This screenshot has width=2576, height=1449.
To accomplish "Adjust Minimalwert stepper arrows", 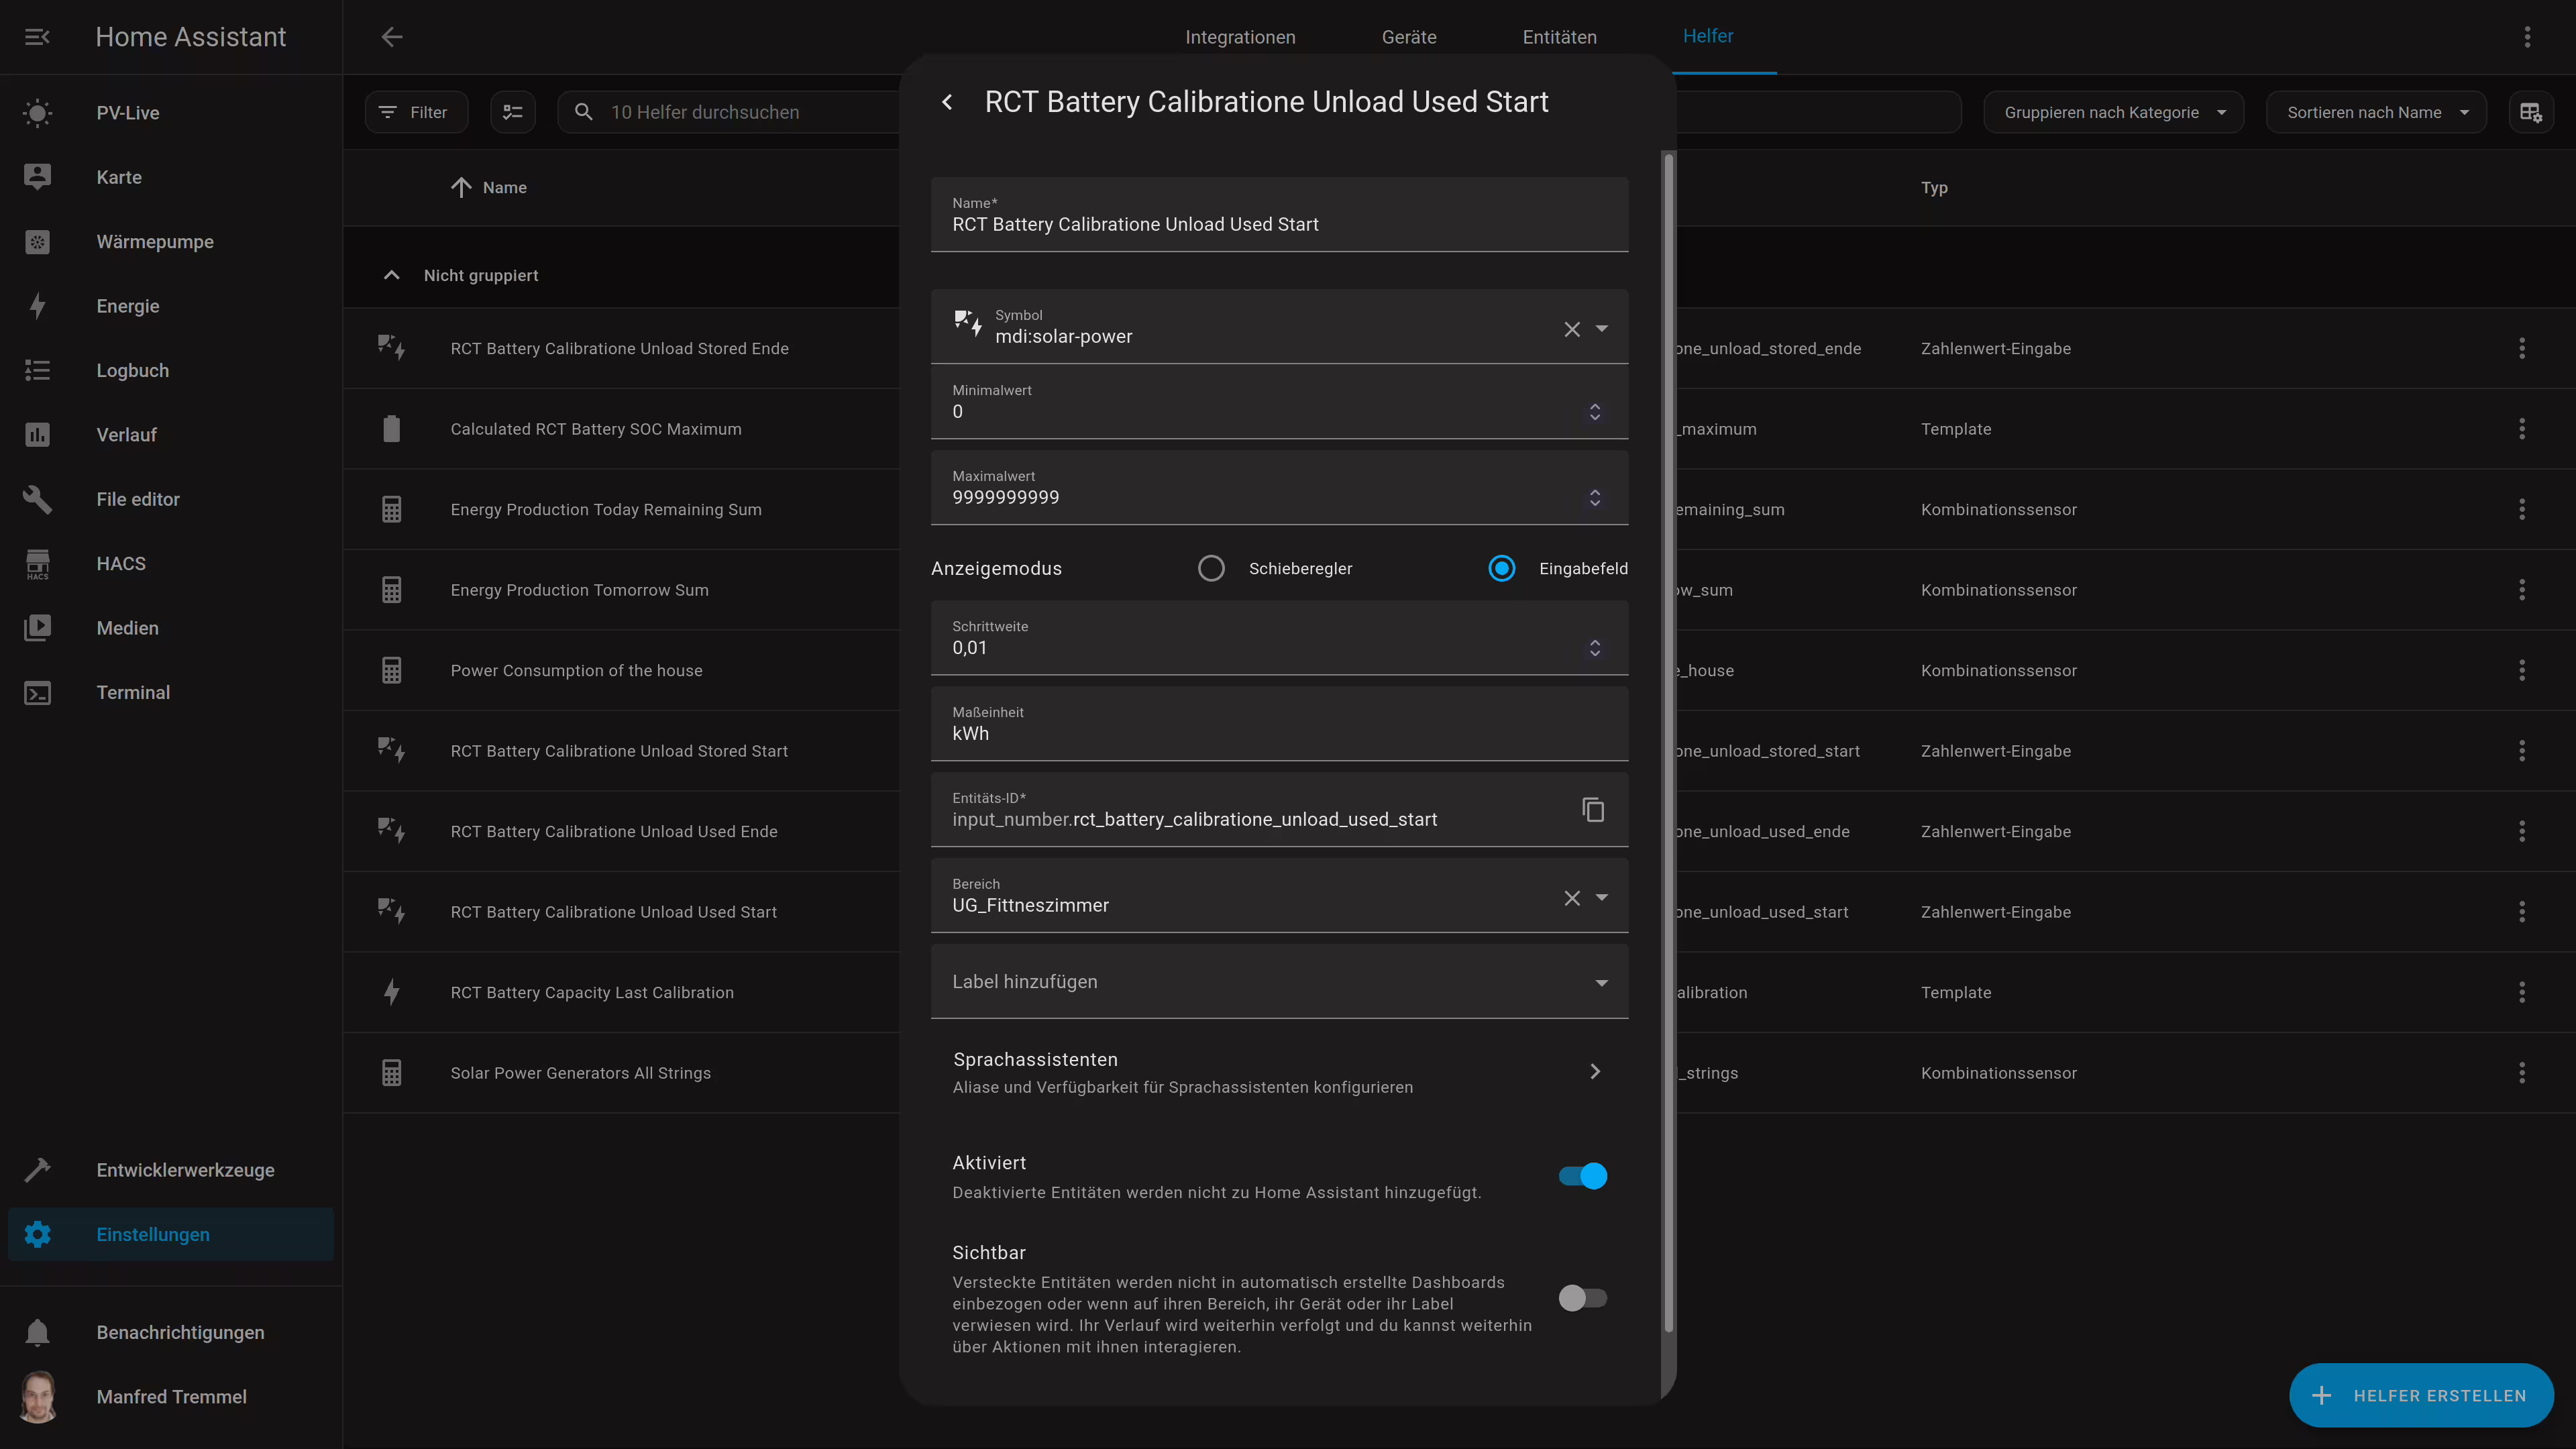I will click(x=1595, y=412).
